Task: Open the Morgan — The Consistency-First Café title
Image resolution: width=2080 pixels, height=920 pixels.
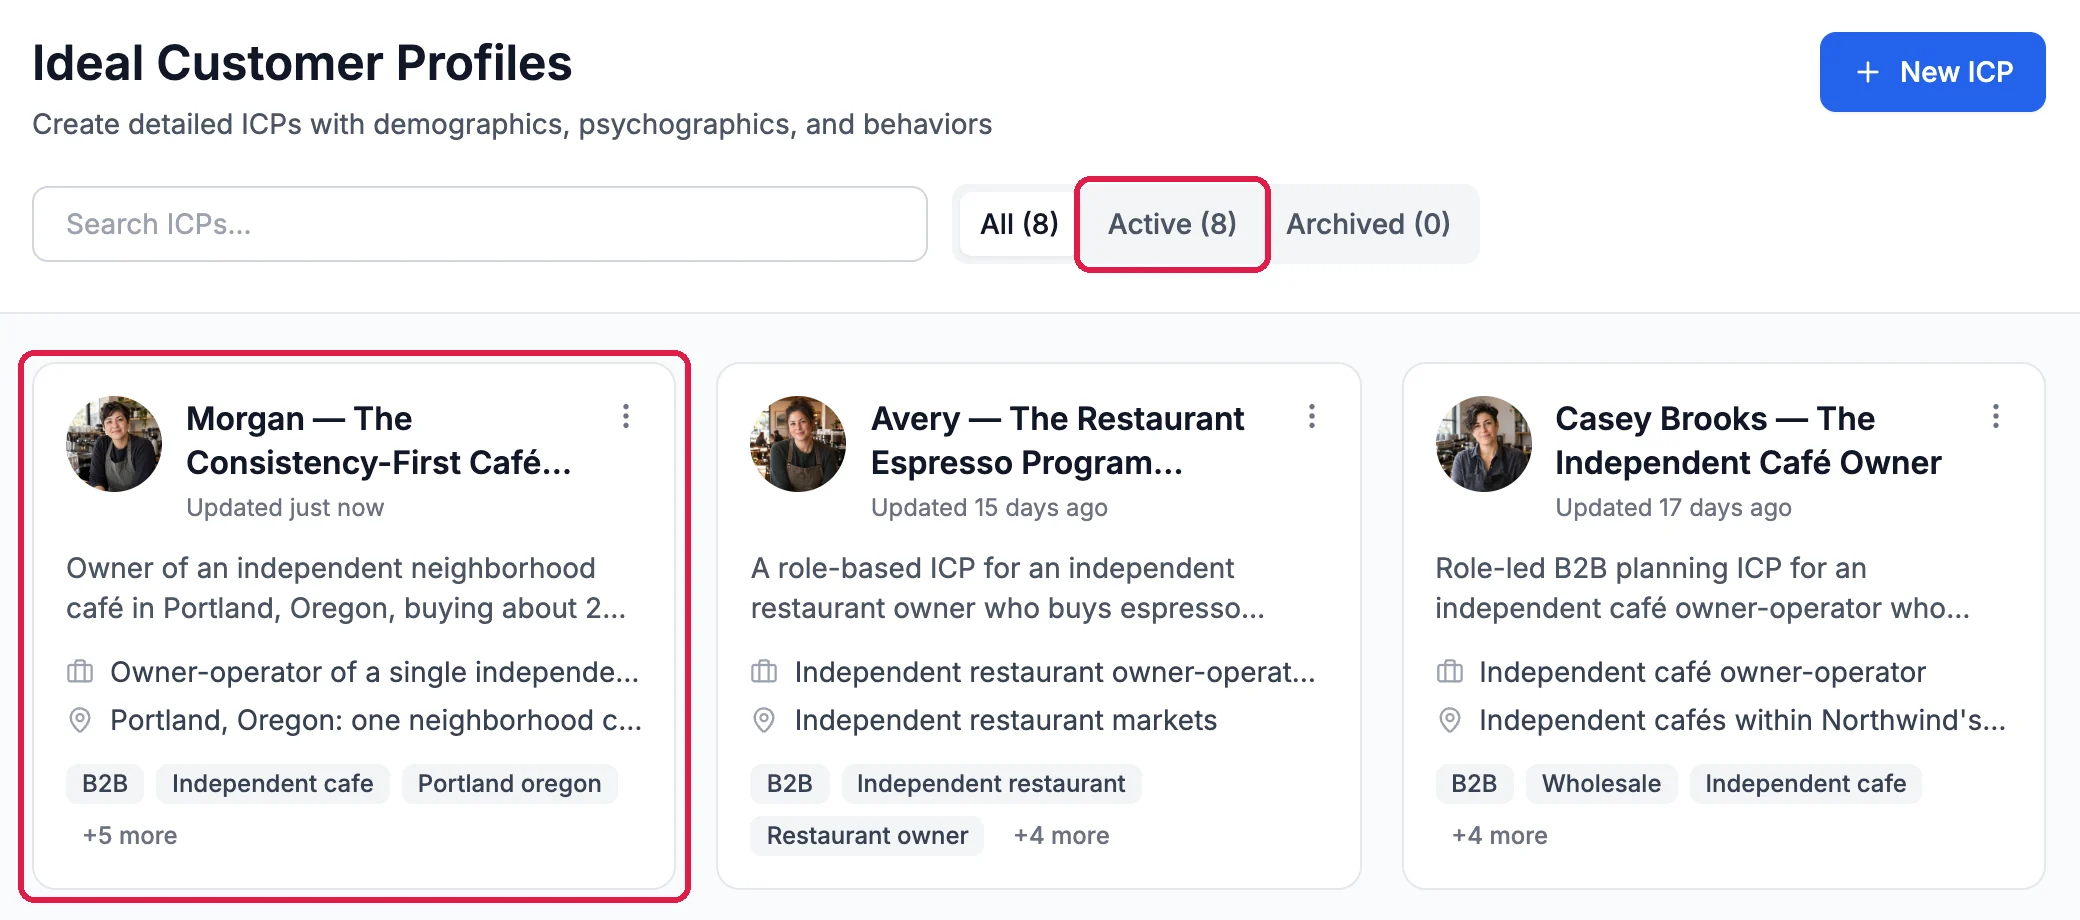Action: tap(379, 440)
